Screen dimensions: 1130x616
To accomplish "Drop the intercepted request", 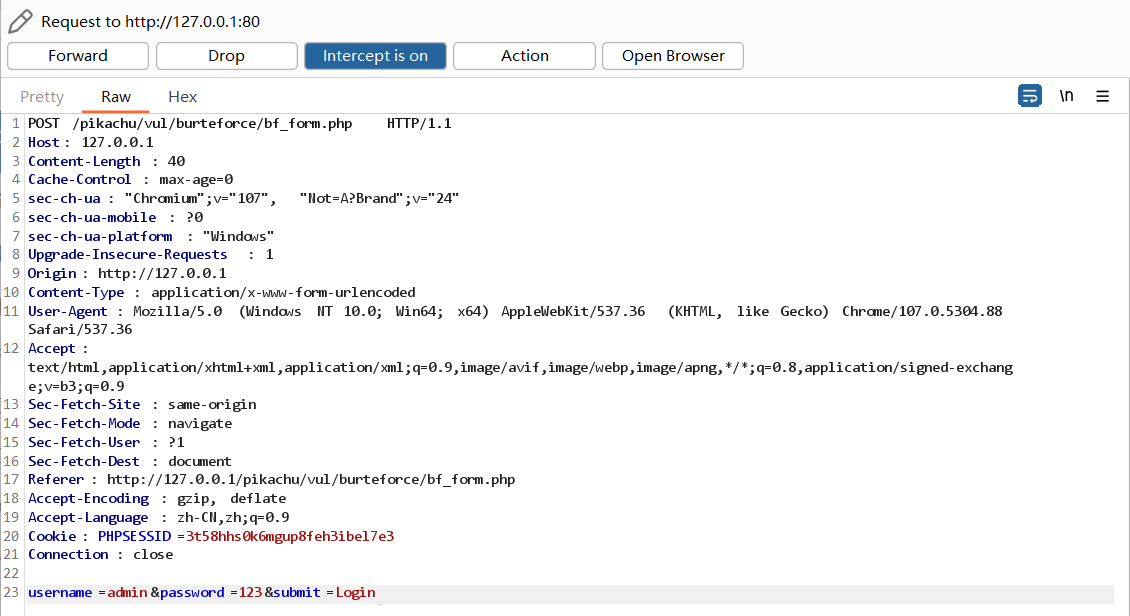I will (226, 56).
